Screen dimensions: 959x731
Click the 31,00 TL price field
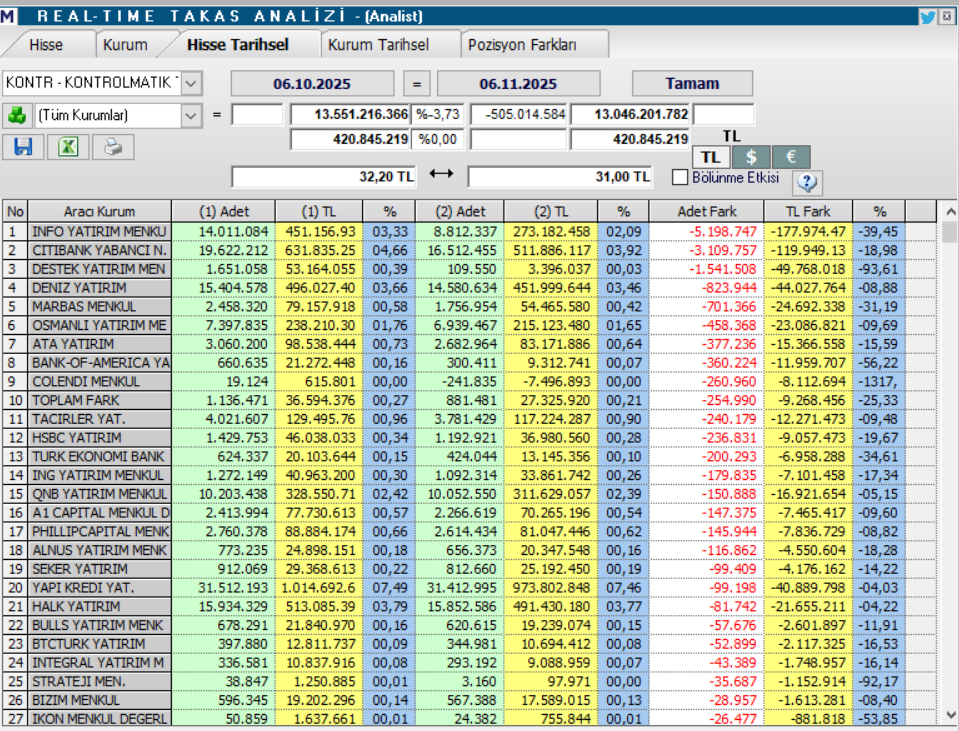coord(560,177)
